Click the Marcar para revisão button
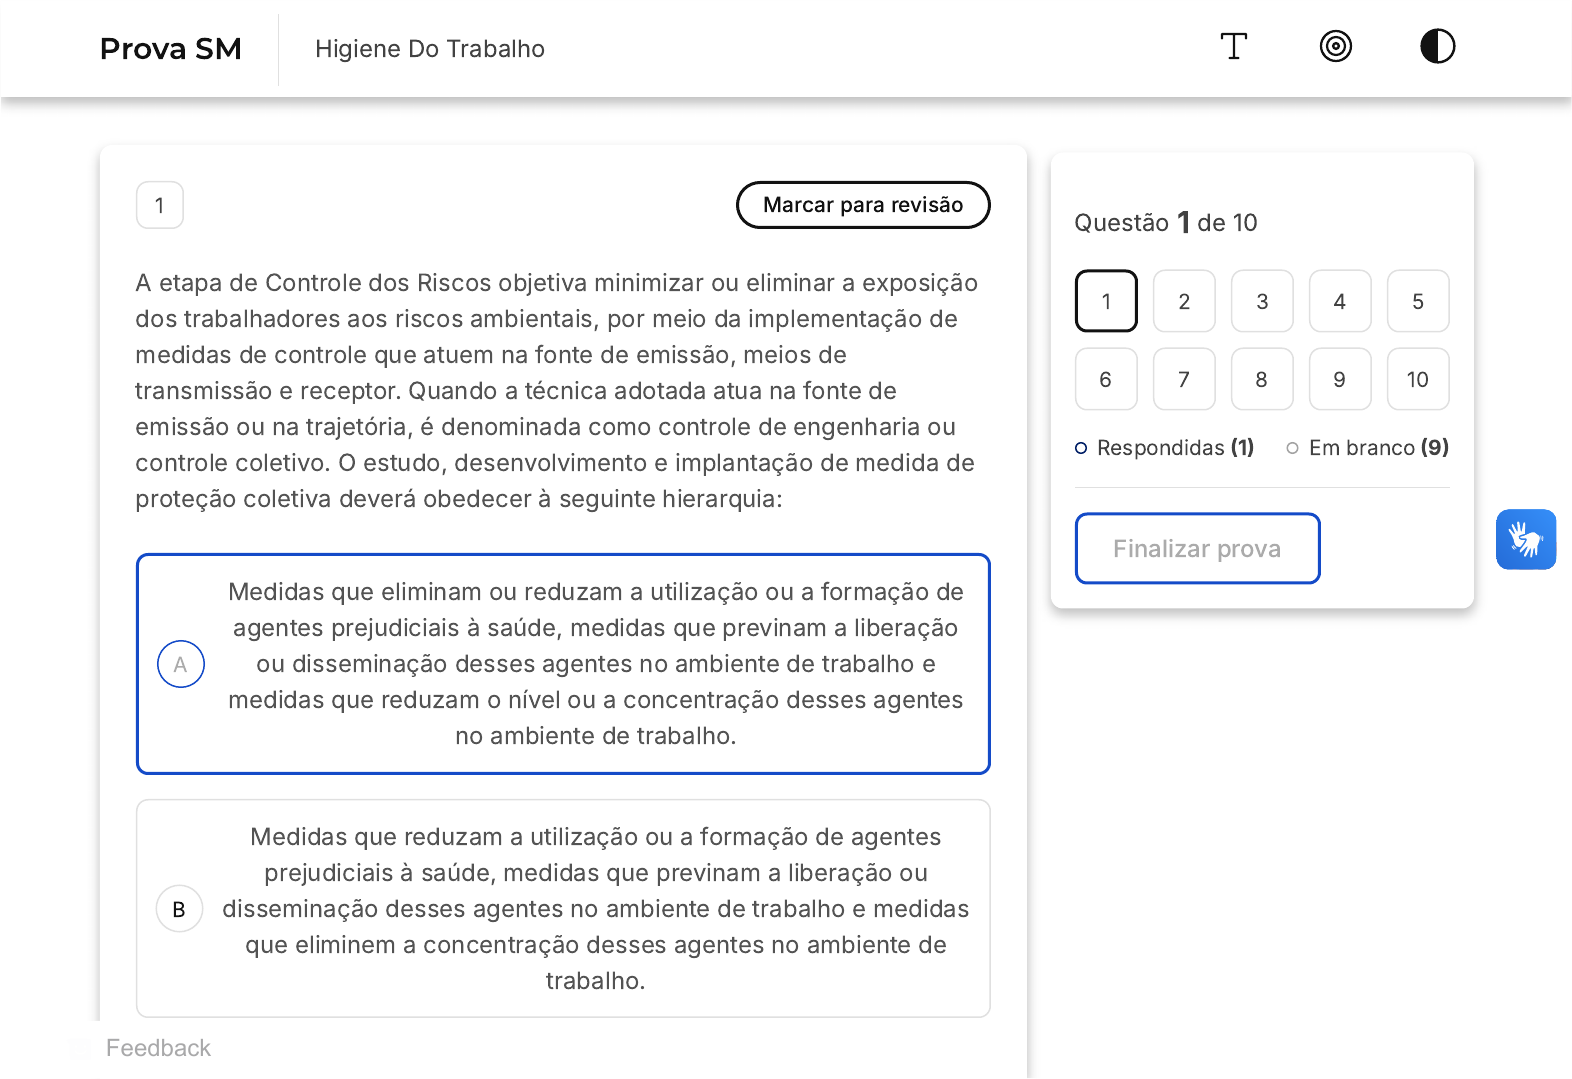Viewport: 1572px width, 1079px height. click(862, 205)
